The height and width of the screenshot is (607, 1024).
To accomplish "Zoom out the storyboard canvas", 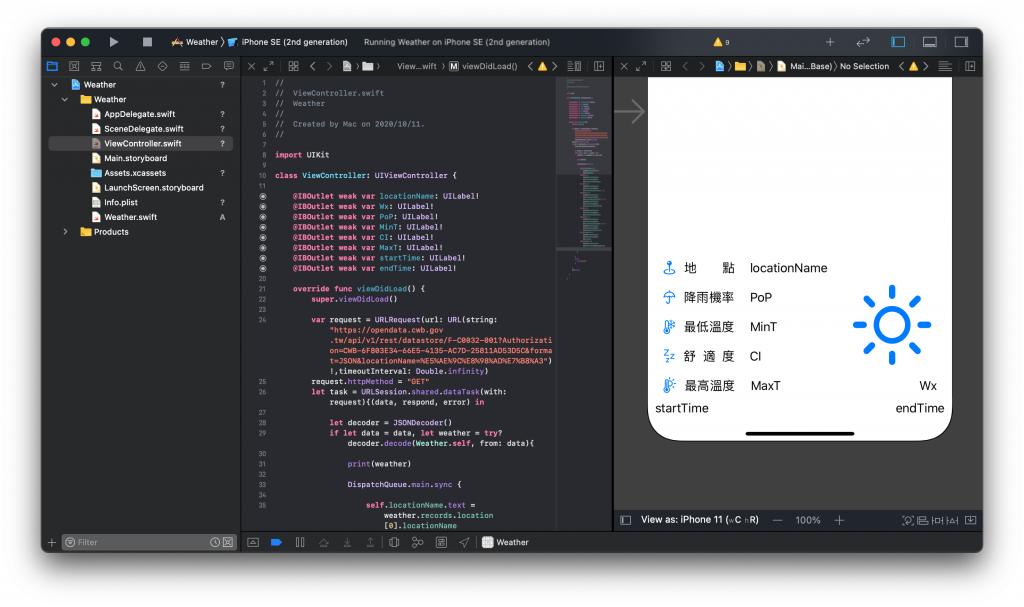I will [777, 520].
